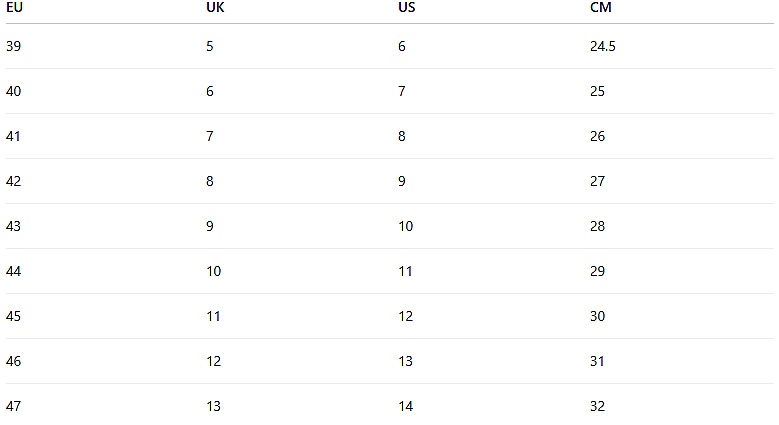Select EU size 39 cell
Image resolution: width=779 pixels, height=425 pixels.
tap(13, 46)
